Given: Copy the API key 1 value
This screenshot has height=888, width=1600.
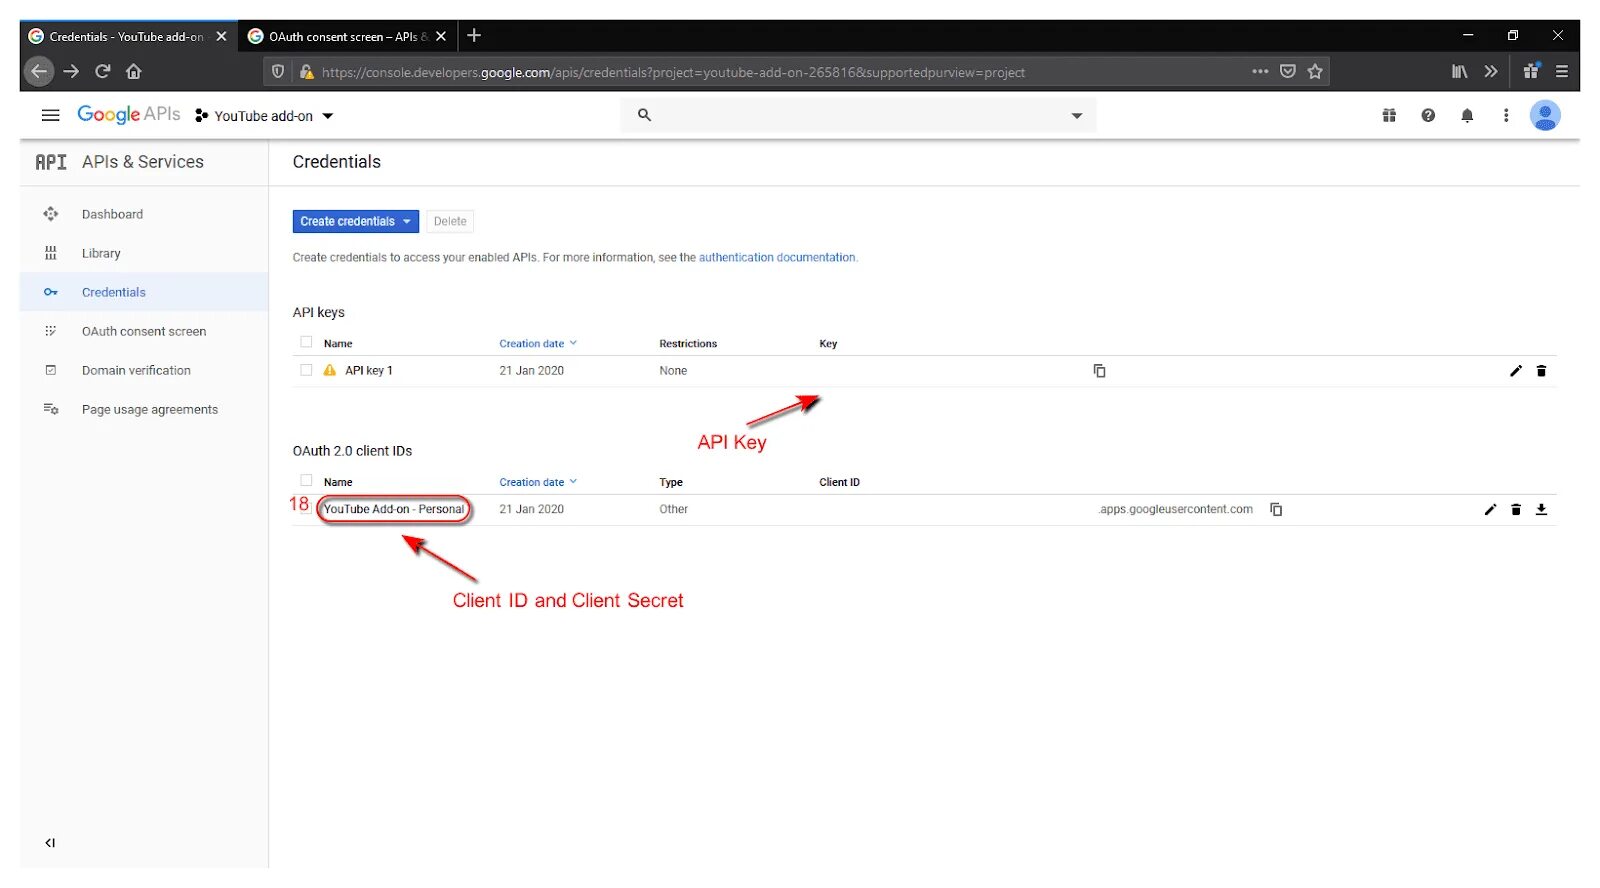Looking at the screenshot, I should 1099,371.
